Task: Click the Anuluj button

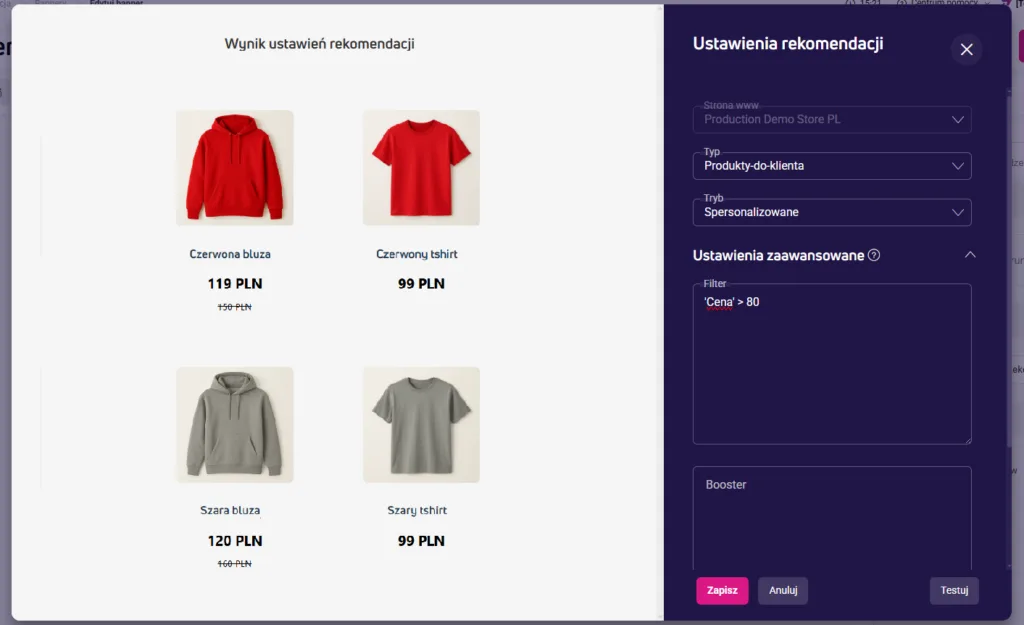Action: pyautogui.click(x=783, y=590)
